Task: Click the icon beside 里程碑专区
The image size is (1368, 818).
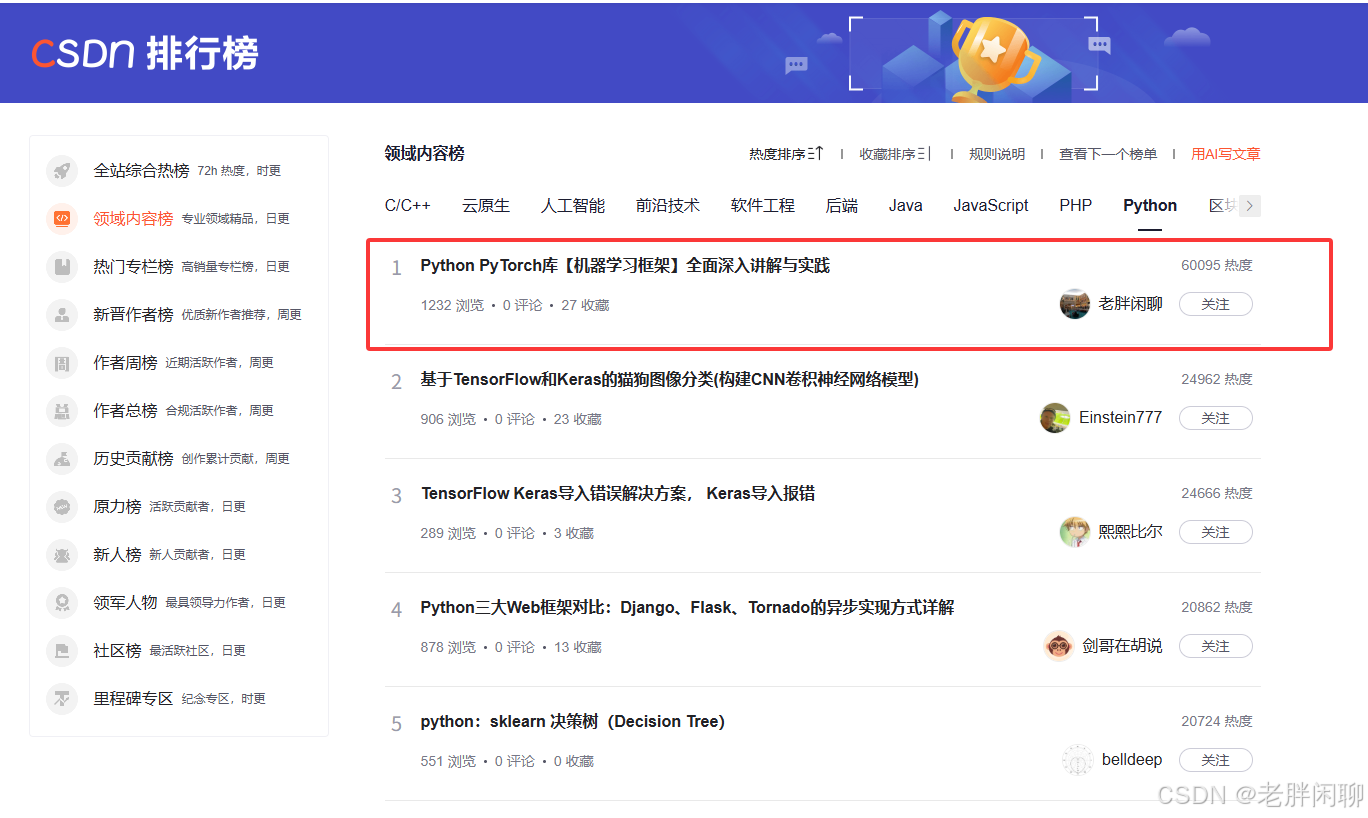Action: (x=62, y=699)
